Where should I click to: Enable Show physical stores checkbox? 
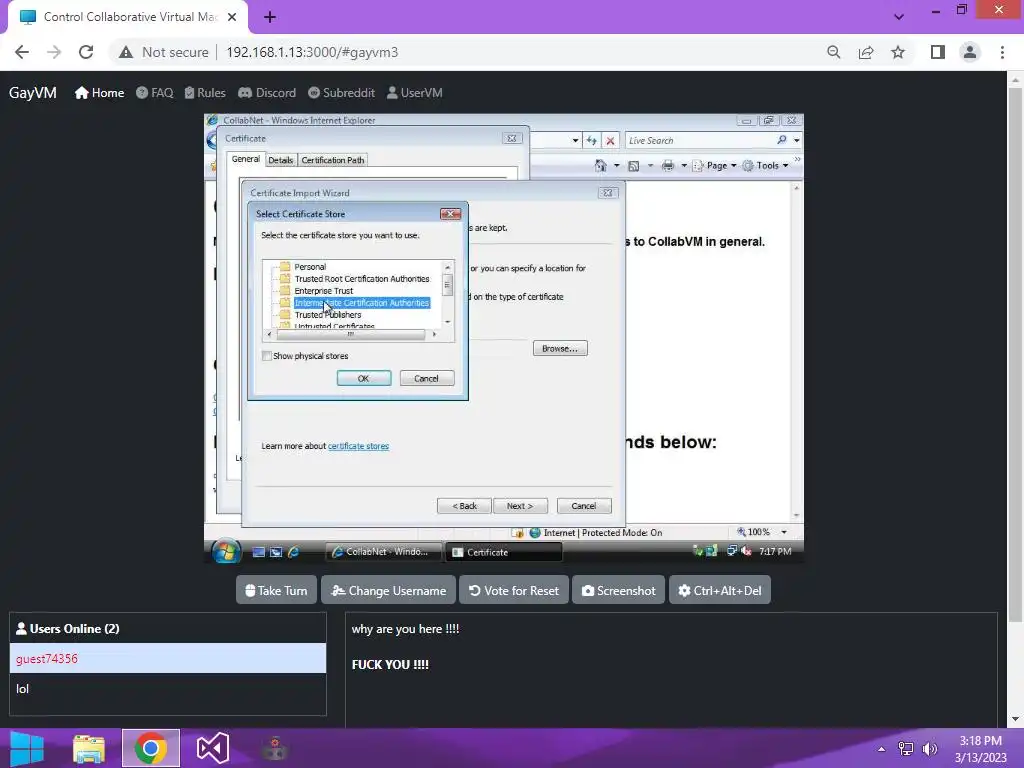[266, 356]
